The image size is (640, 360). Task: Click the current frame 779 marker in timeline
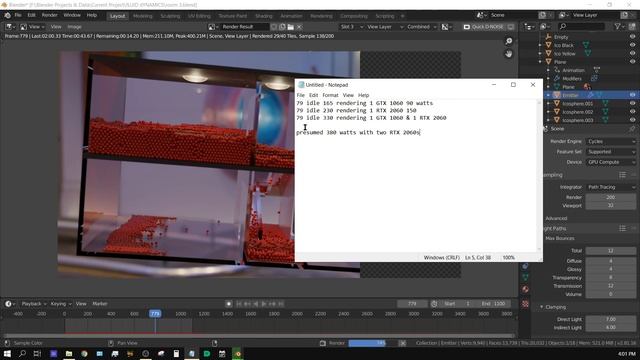tap(155, 313)
